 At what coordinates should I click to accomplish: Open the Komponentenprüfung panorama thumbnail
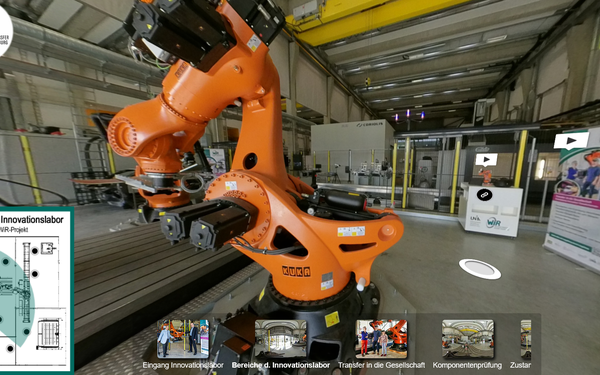(x=468, y=339)
